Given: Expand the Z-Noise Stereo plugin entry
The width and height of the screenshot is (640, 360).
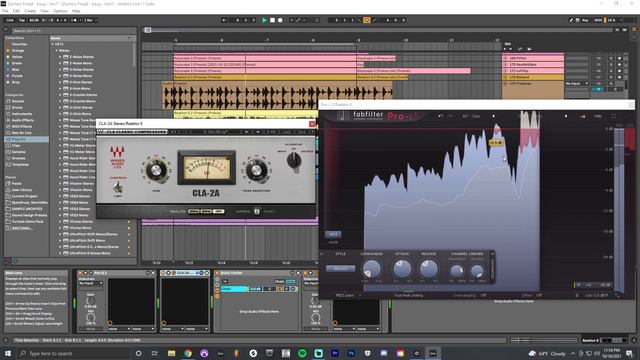Looking at the screenshot, I should tap(60, 57).
